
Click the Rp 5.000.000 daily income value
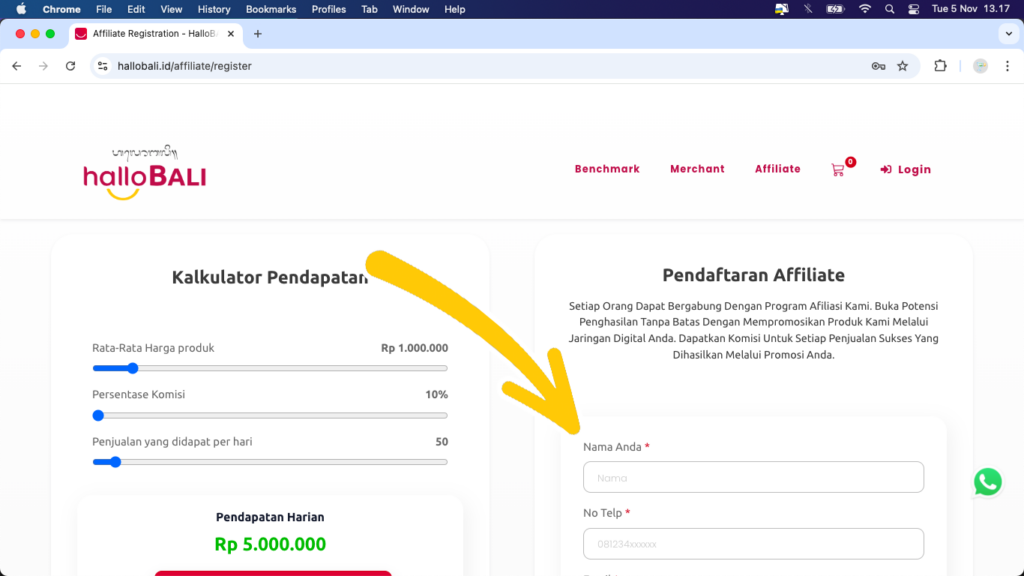coord(270,544)
